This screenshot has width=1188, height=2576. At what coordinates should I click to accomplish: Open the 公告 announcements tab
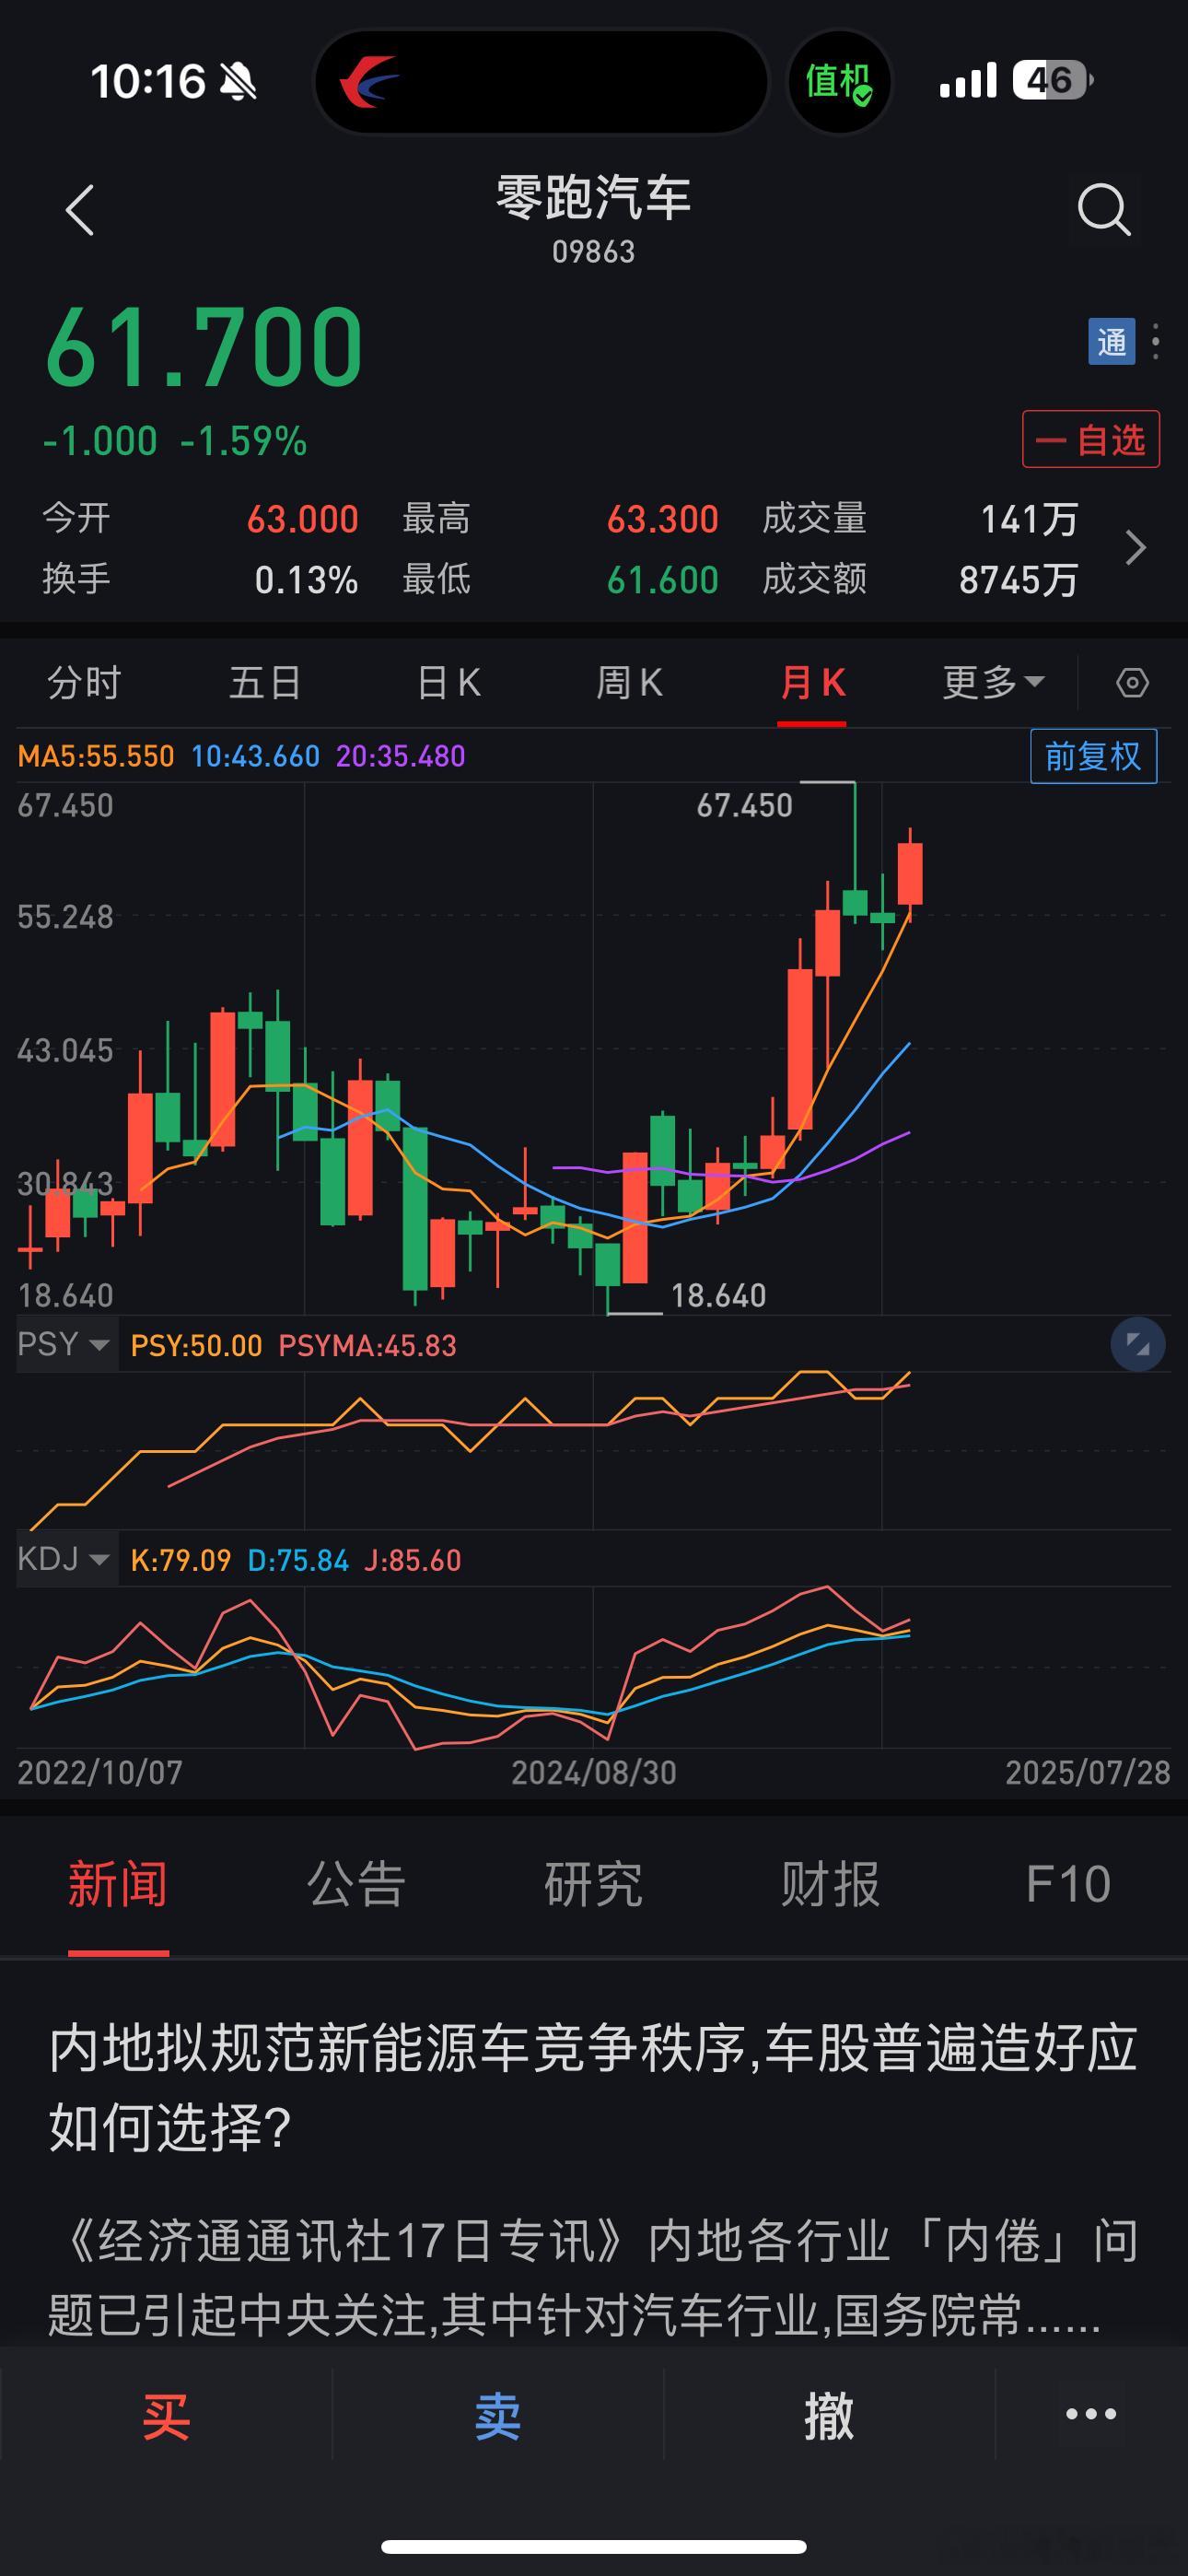[356, 1885]
